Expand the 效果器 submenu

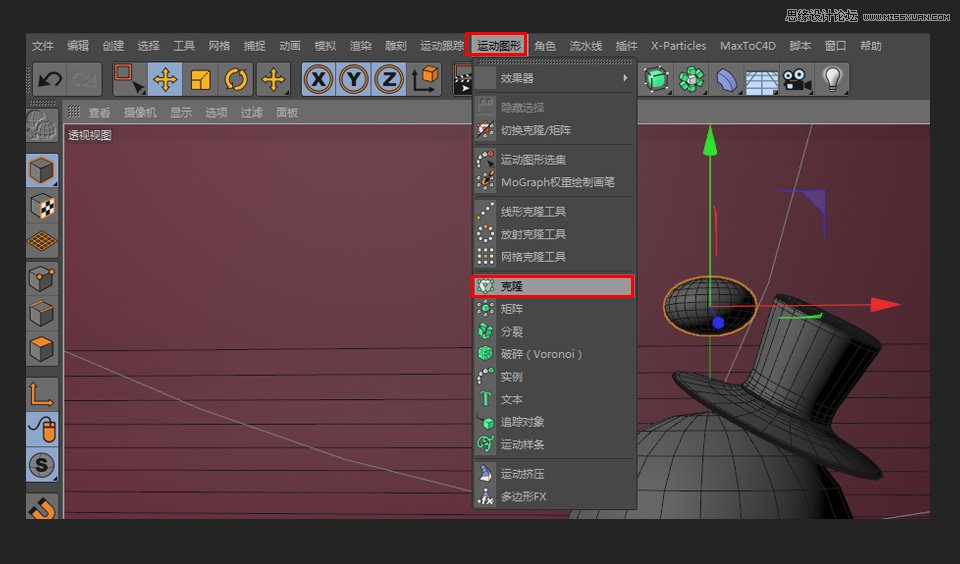[554, 78]
